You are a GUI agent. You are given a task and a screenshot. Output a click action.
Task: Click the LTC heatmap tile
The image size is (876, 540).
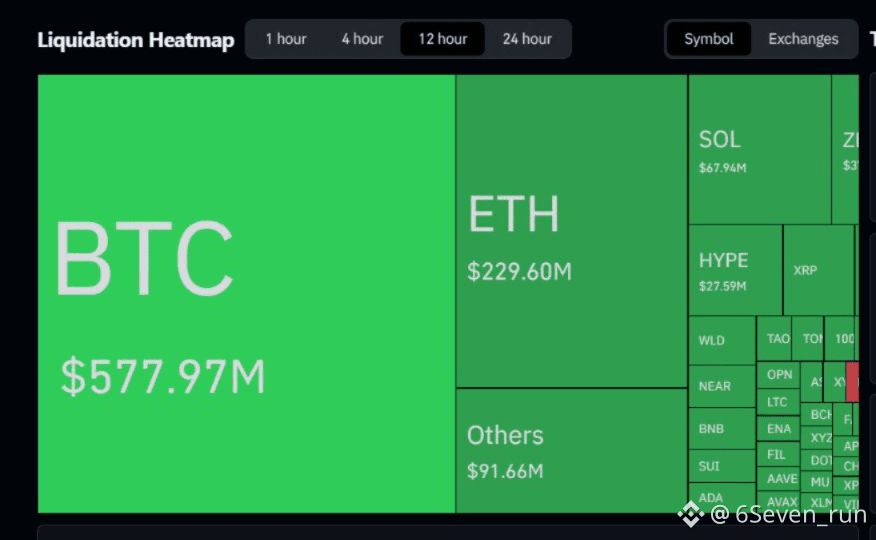(x=779, y=402)
